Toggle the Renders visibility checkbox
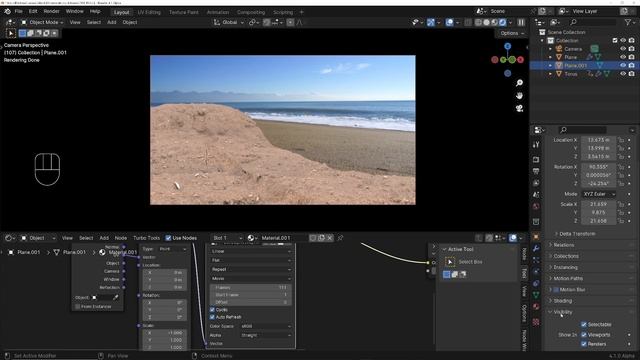Screen dimensions: 640x360 click(x=584, y=344)
